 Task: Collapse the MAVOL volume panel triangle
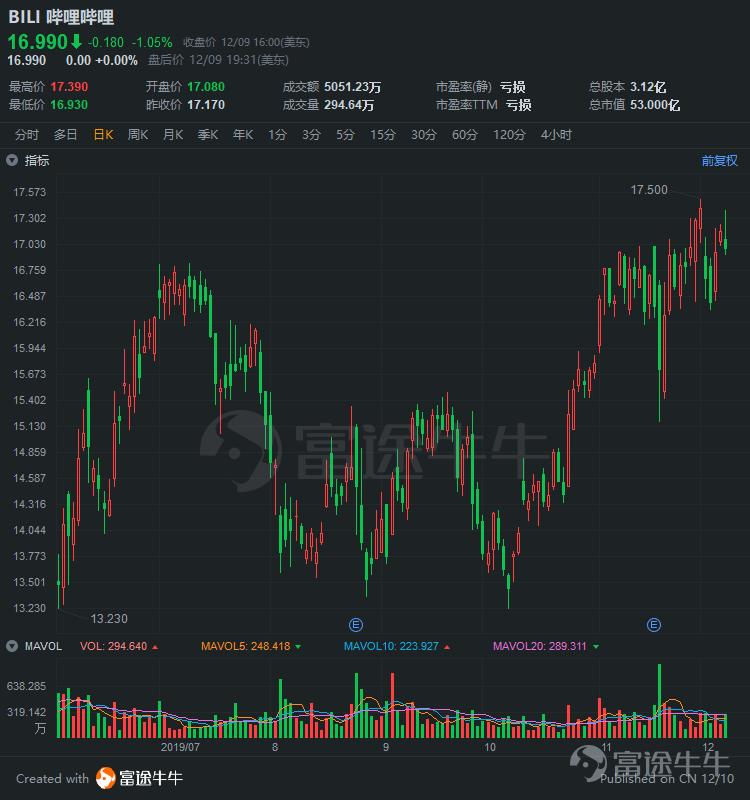pos(12,646)
